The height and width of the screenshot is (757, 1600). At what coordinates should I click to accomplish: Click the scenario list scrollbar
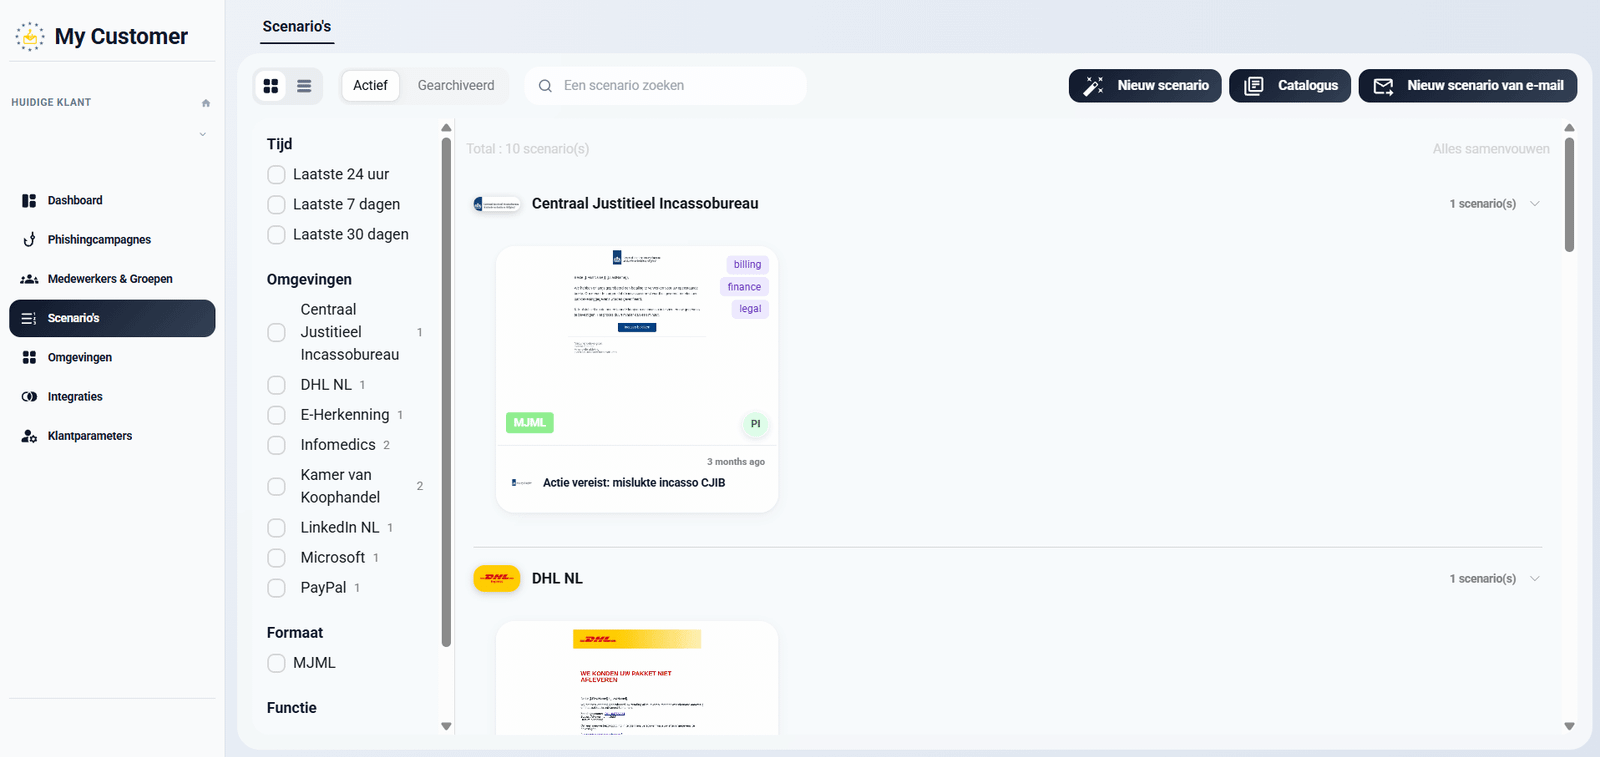1569,195
